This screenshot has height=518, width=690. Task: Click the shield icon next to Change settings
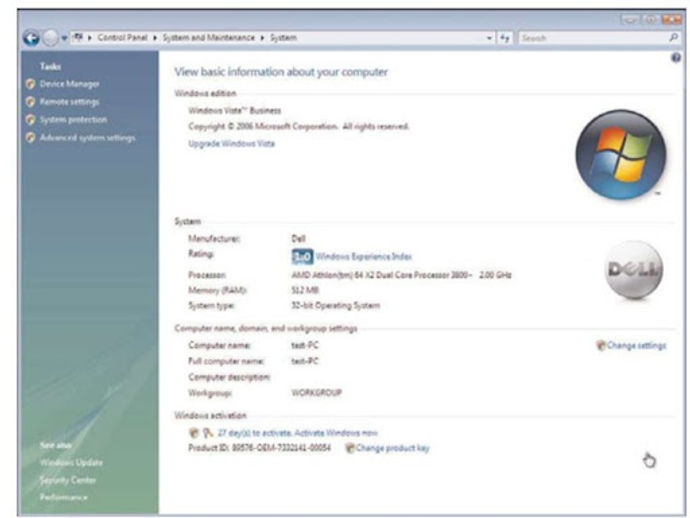tap(601, 345)
